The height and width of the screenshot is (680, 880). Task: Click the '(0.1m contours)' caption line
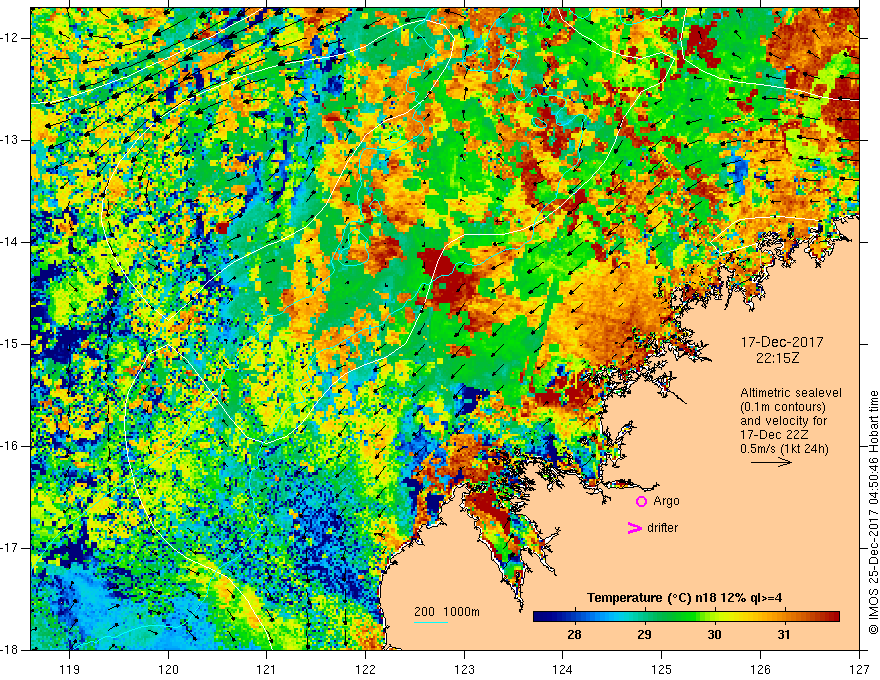(783, 407)
